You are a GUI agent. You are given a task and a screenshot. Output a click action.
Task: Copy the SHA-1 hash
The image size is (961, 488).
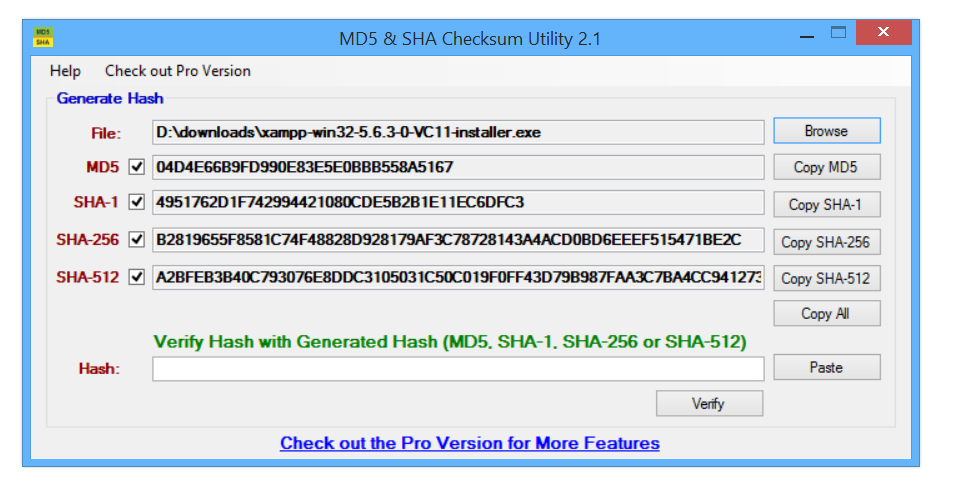[826, 204]
